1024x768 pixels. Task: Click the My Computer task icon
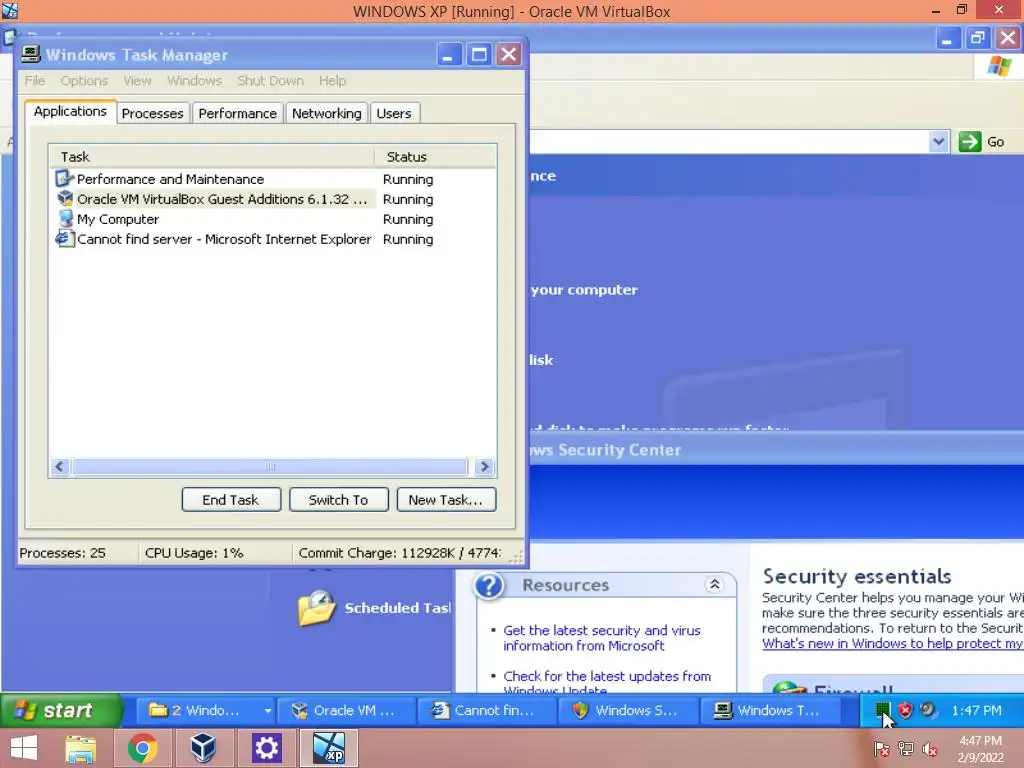(65, 219)
